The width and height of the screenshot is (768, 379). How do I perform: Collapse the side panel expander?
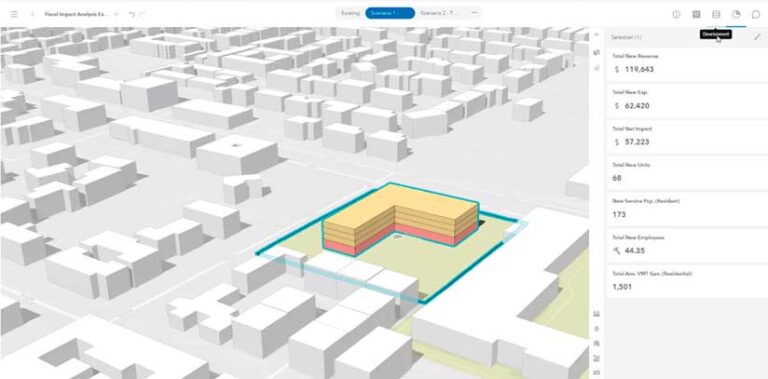coord(596,34)
